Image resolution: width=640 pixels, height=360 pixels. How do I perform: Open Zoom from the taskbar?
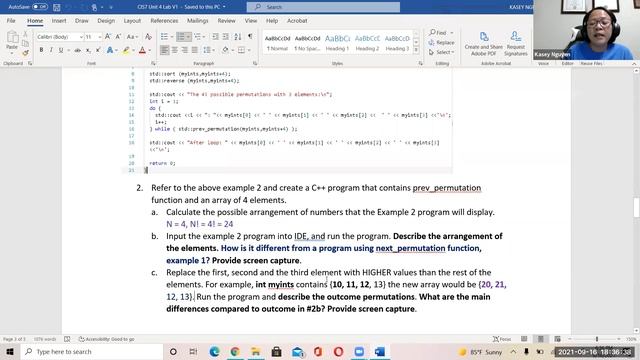(359, 351)
